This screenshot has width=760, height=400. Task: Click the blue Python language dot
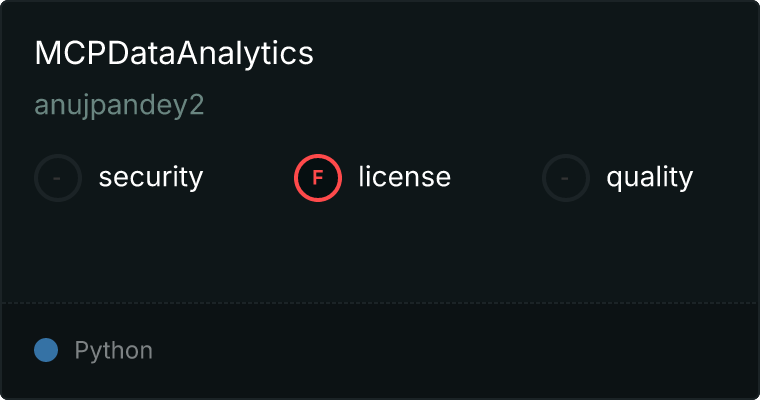click(46, 350)
